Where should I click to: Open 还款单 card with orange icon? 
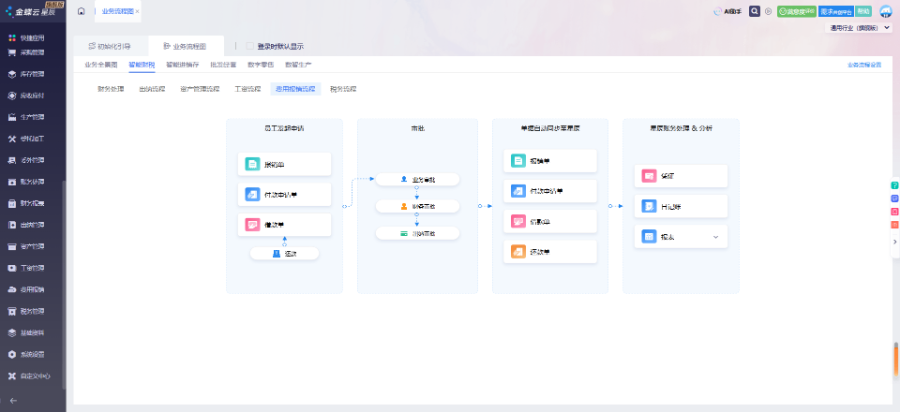pos(550,252)
